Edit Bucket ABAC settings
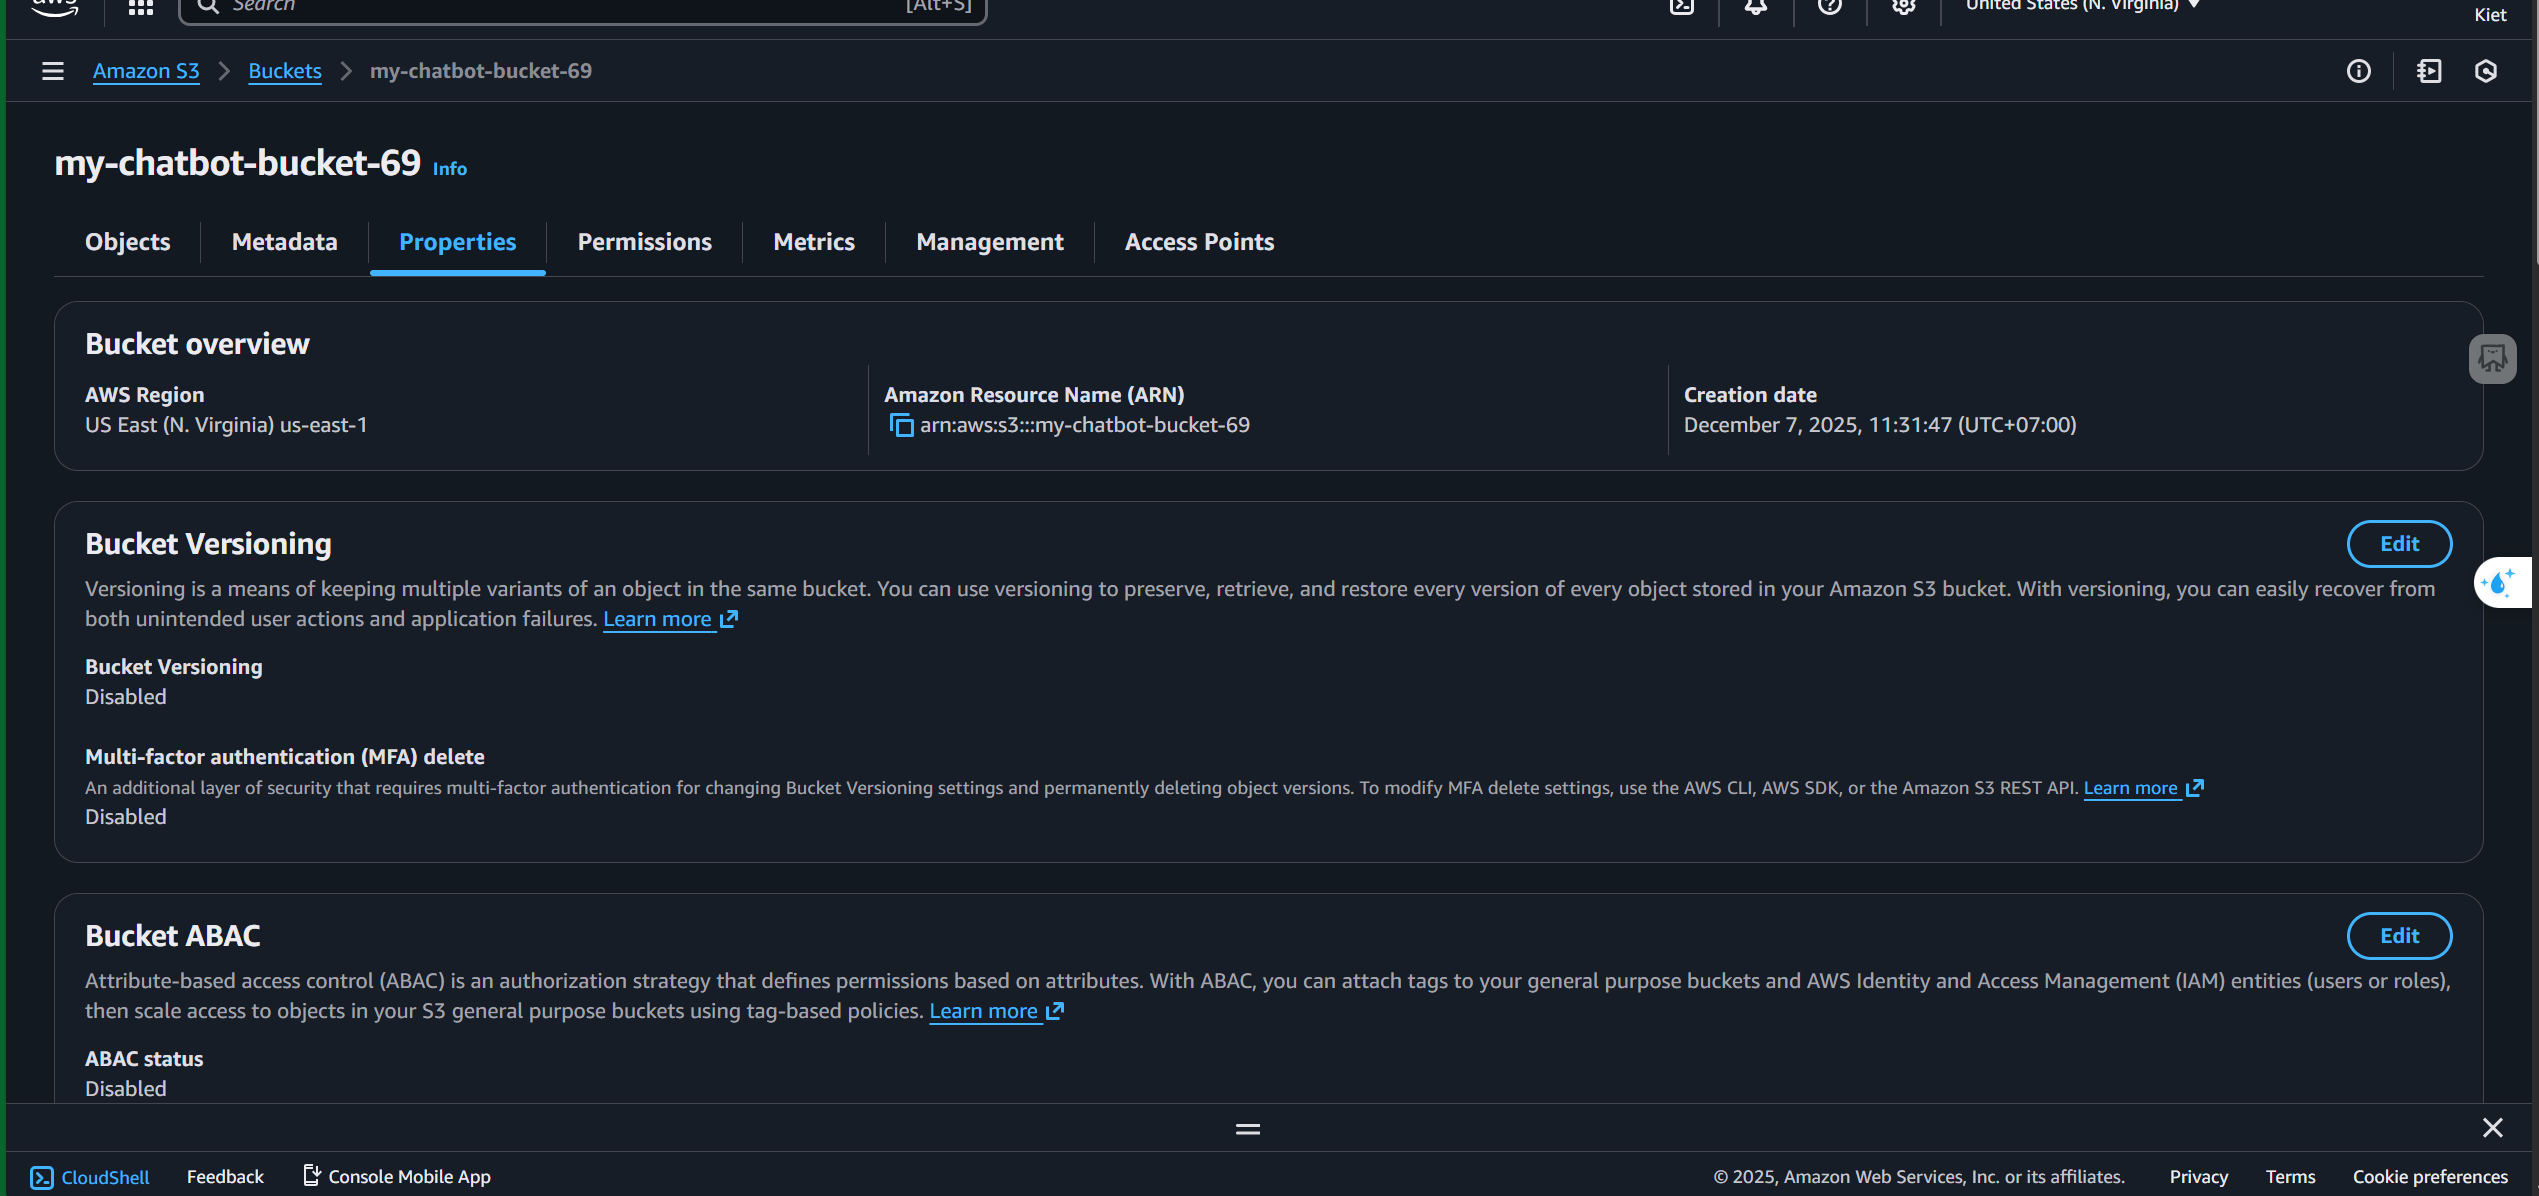Screen dimensions: 2539x1196 pos(2398,936)
